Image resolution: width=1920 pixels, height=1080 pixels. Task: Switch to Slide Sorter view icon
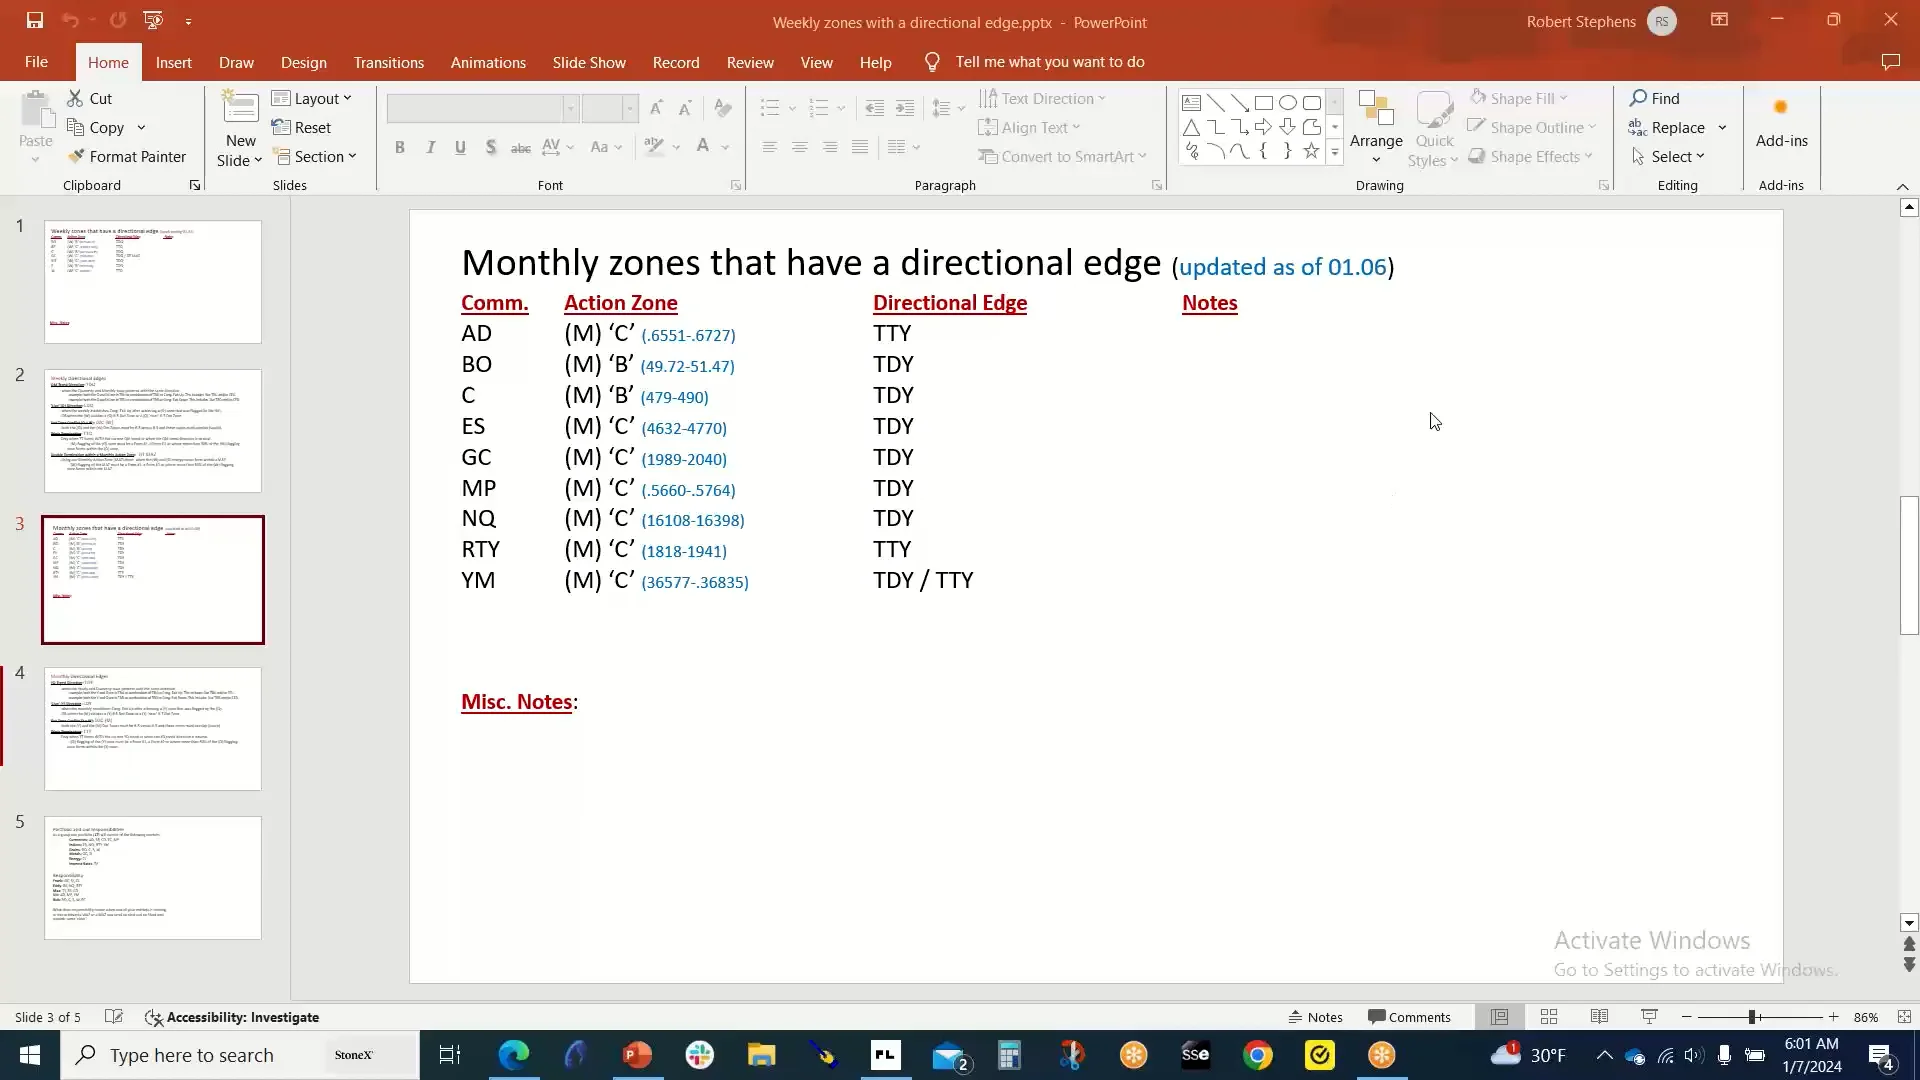[1549, 1017]
